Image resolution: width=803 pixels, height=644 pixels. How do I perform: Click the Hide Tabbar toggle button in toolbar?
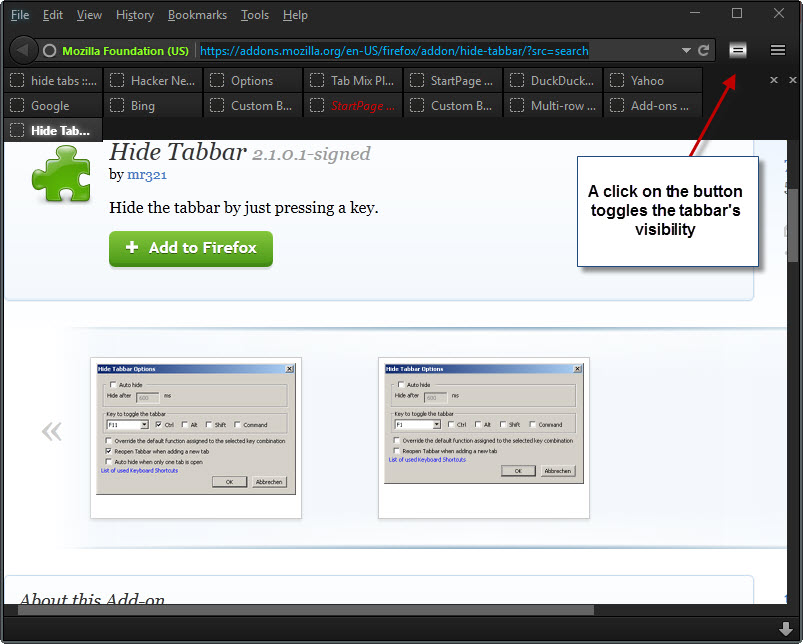tap(737, 50)
